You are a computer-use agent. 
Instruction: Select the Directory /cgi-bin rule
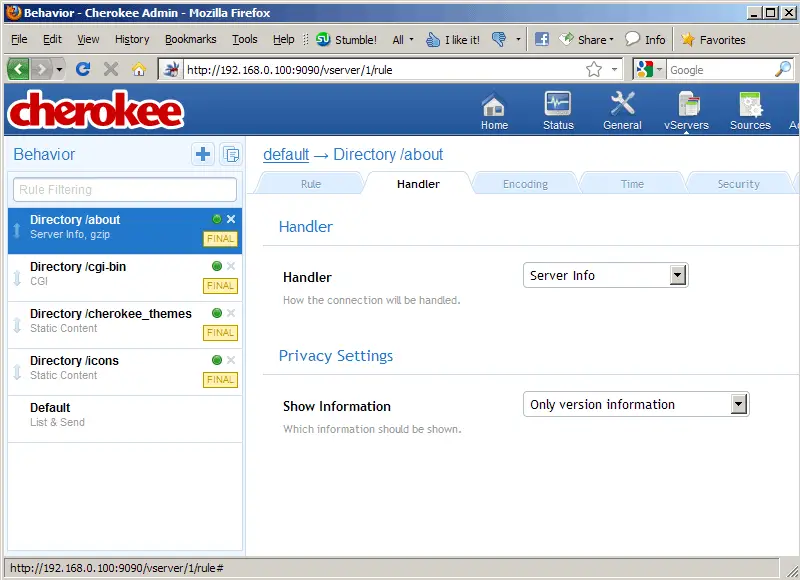click(x=125, y=278)
